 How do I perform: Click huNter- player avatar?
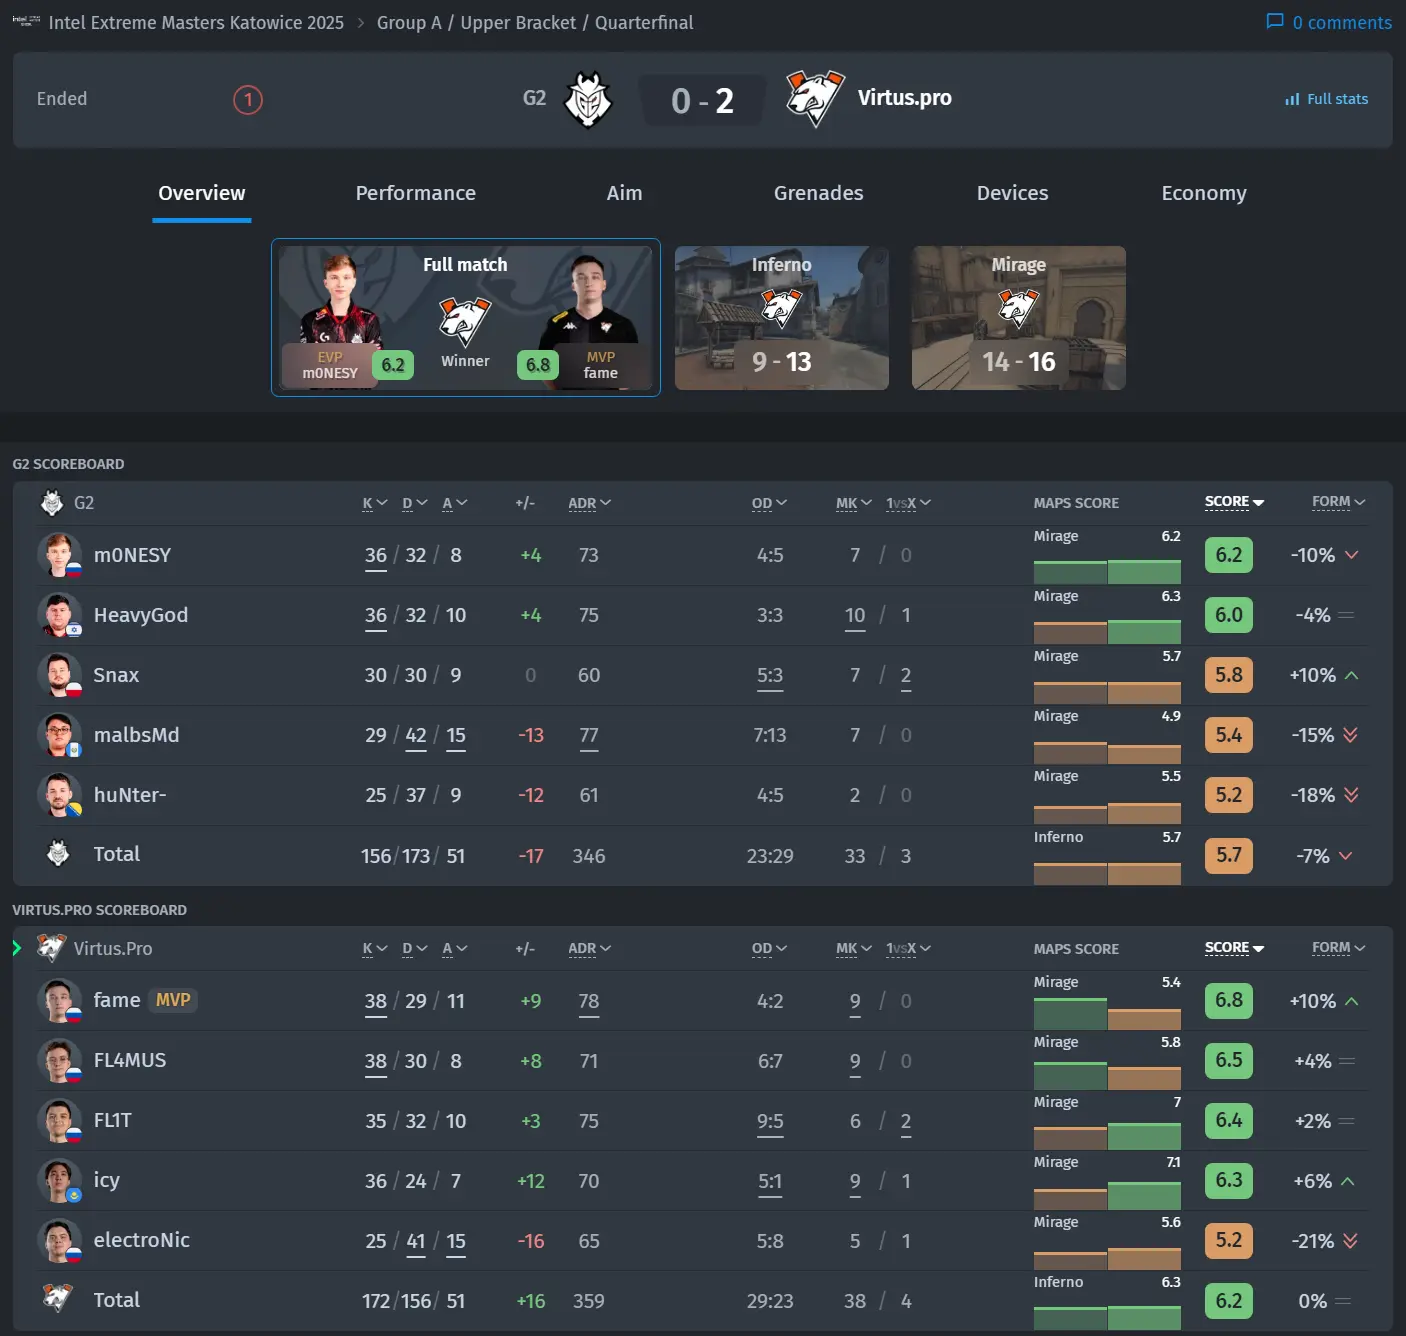tap(59, 795)
